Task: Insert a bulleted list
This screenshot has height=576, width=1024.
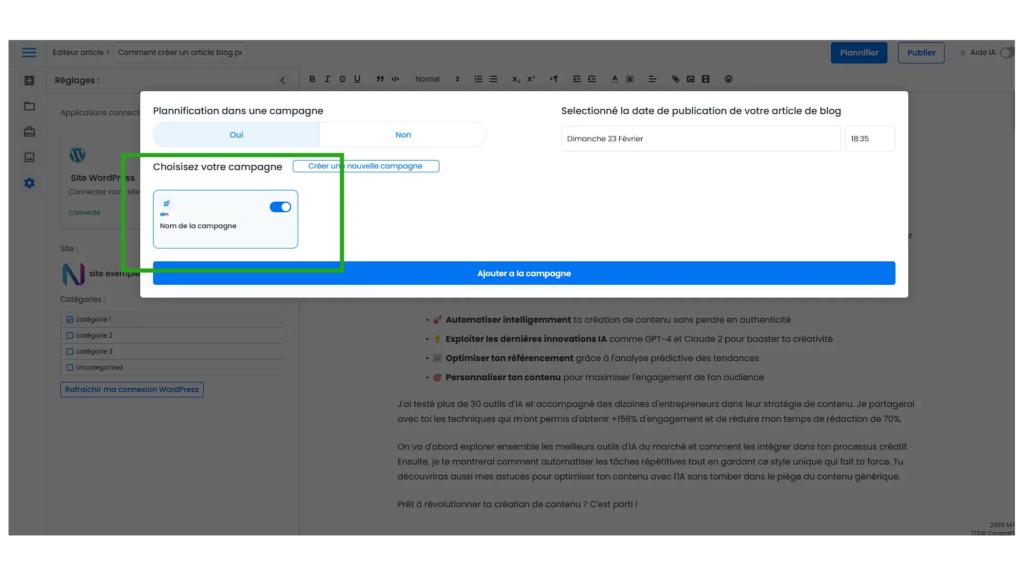Action: [x=493, y=79]
